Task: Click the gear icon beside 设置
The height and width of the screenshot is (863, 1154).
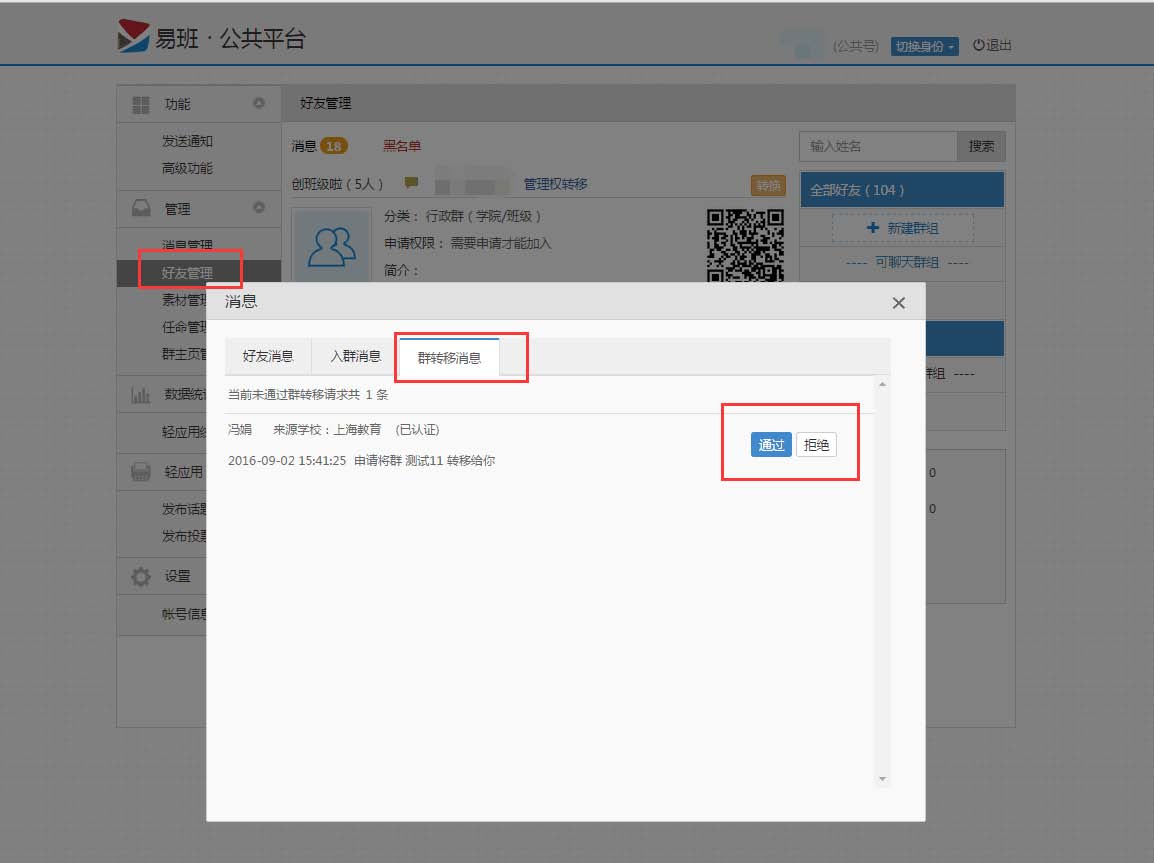Action: tap(141, 576)
